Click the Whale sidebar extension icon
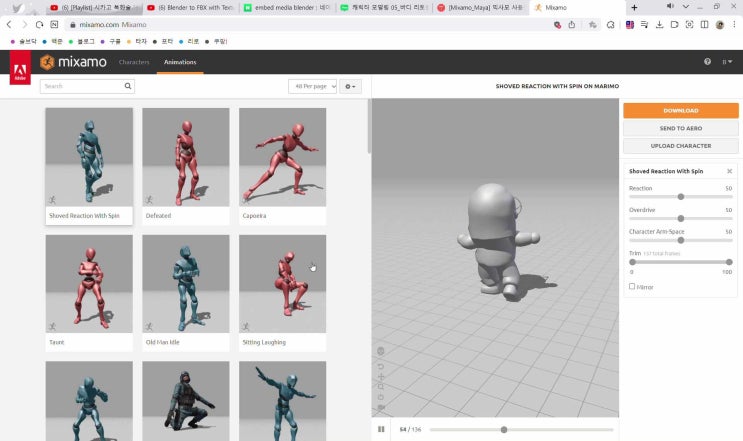 [x=610, y=25]
